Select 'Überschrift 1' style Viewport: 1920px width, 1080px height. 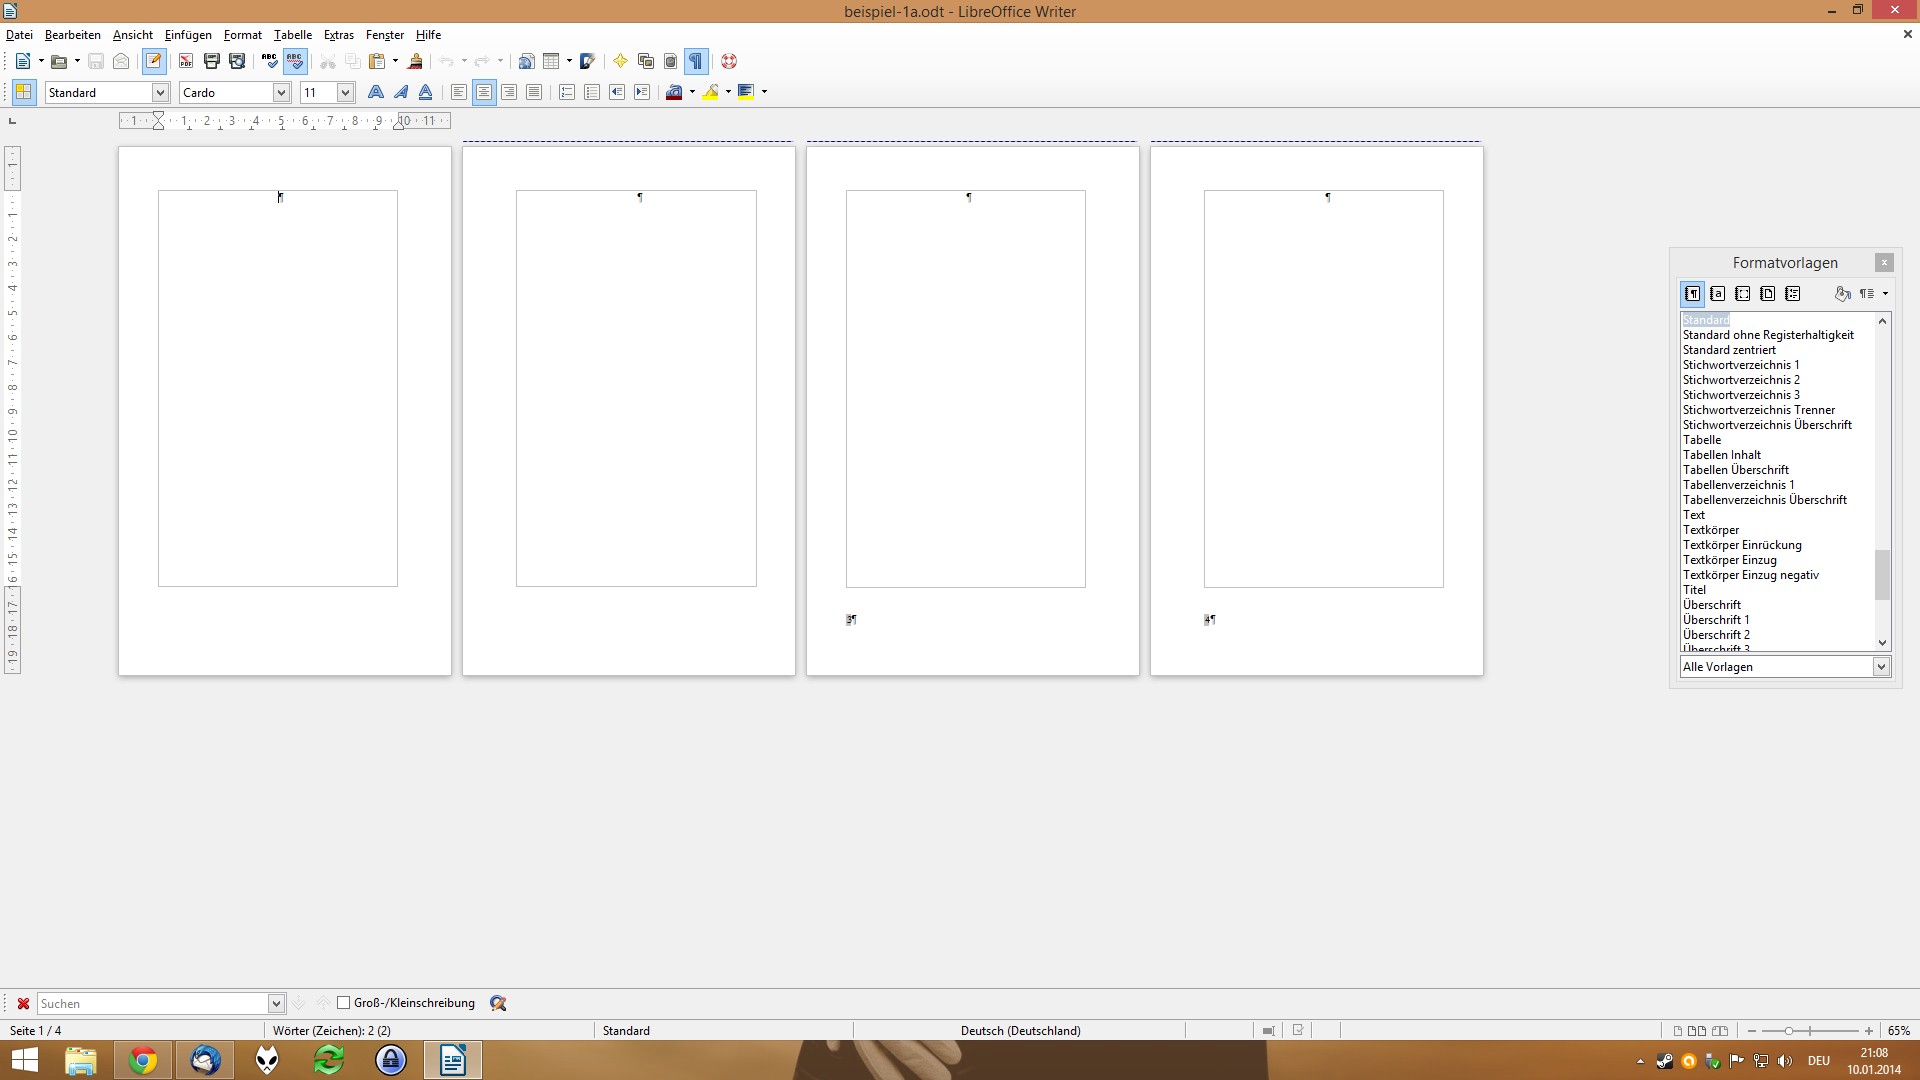point(1716,620)
